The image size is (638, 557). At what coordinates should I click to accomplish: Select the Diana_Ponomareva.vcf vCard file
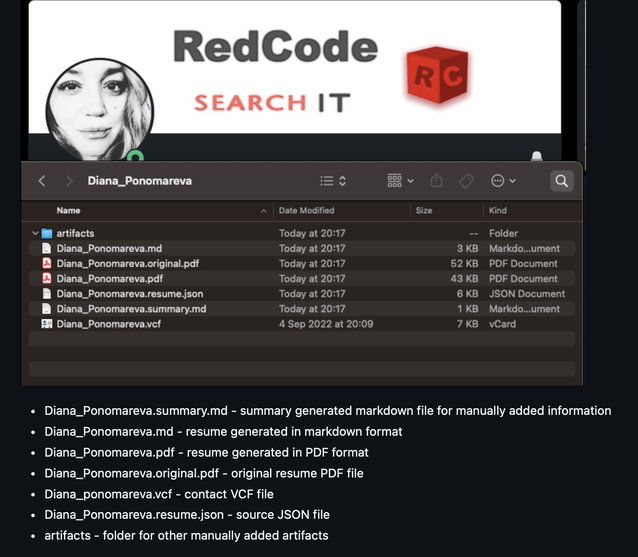pyautogui.click(x=302, y=324)
